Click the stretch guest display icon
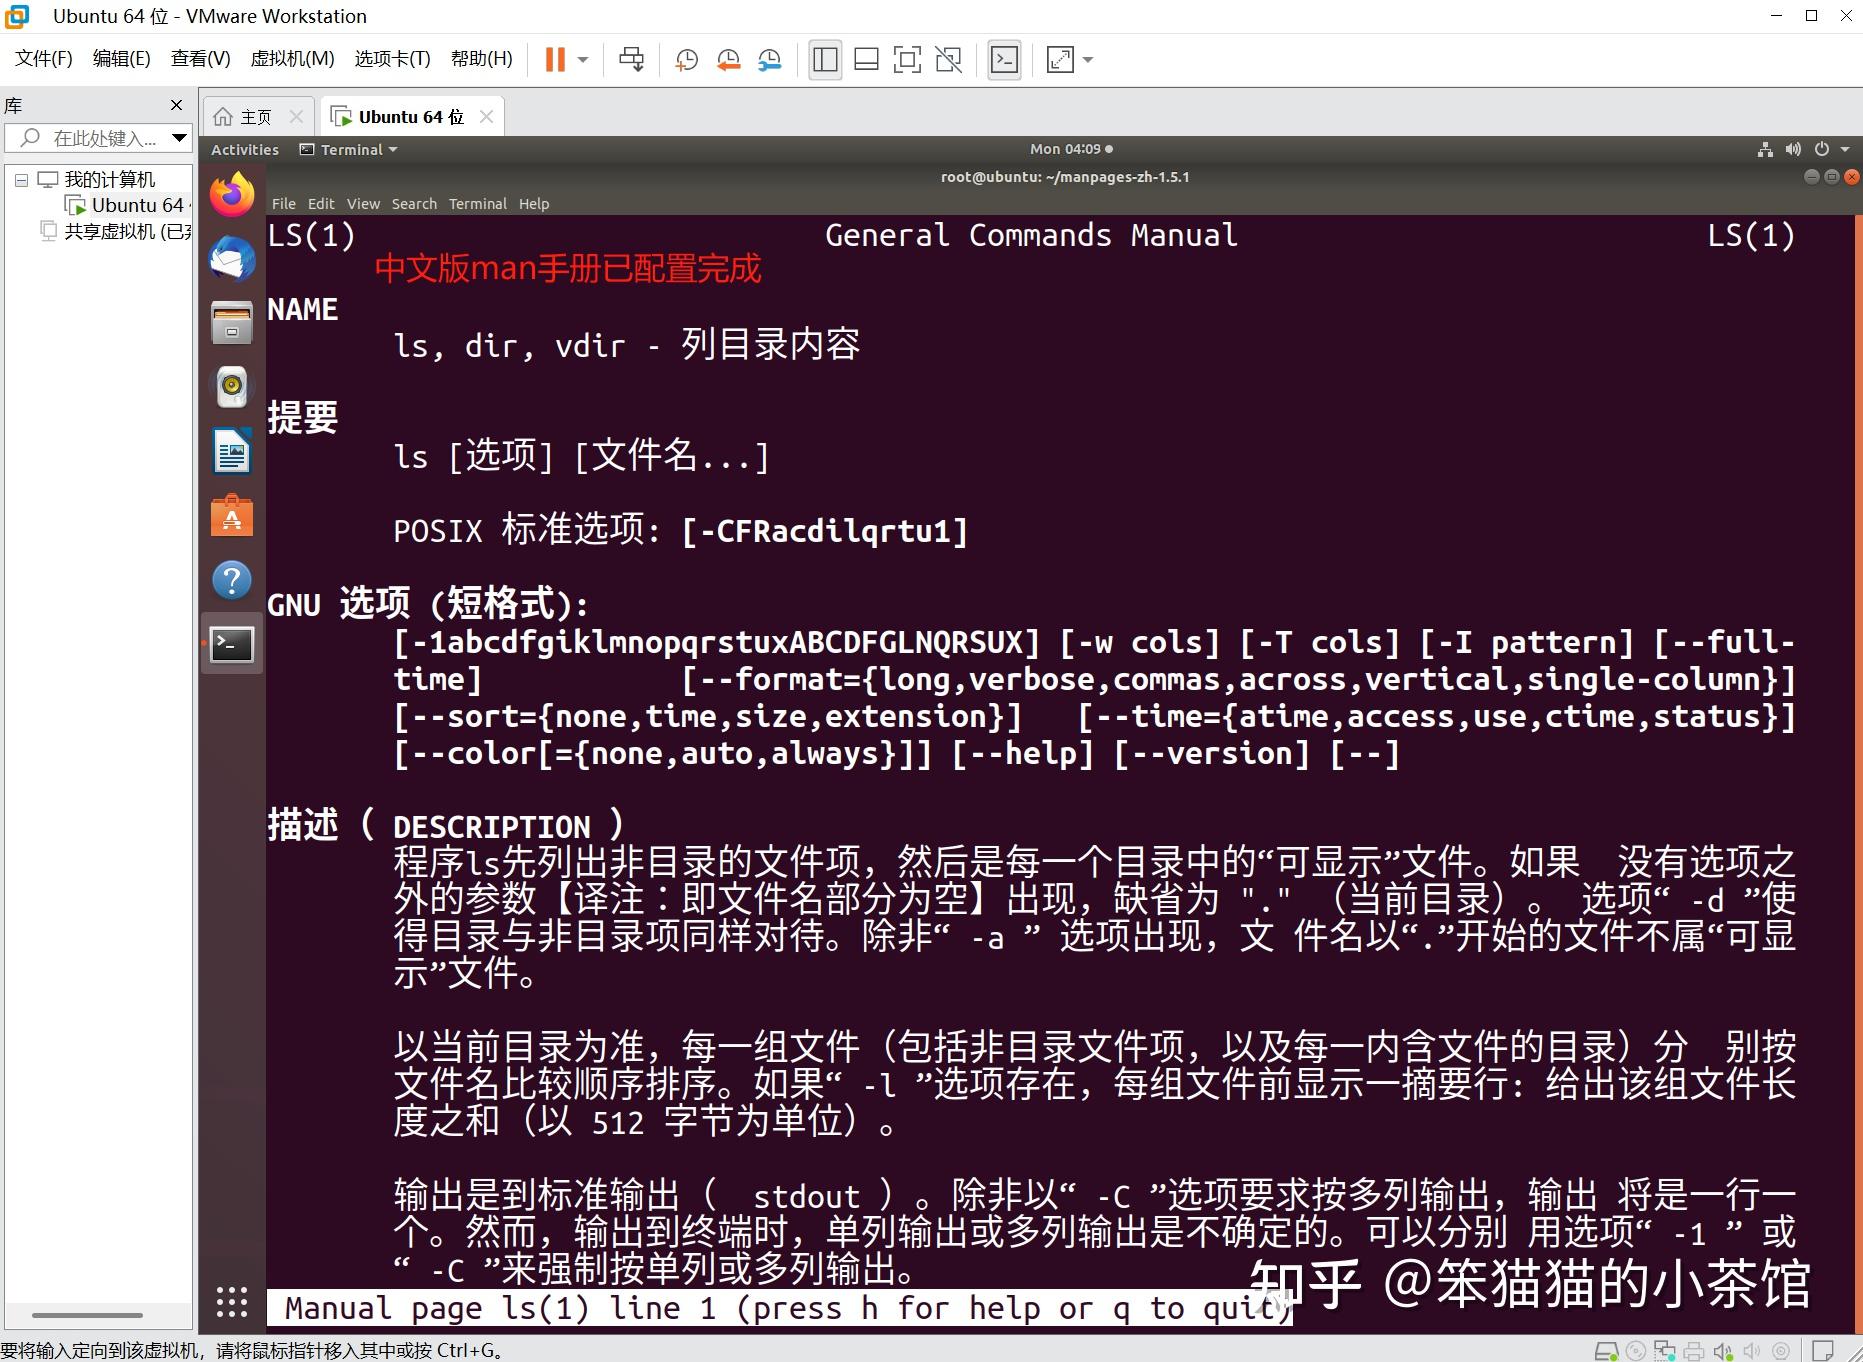Image resolution: width=1863 pixels, height=1362 pixels. tap(1060, 60)
